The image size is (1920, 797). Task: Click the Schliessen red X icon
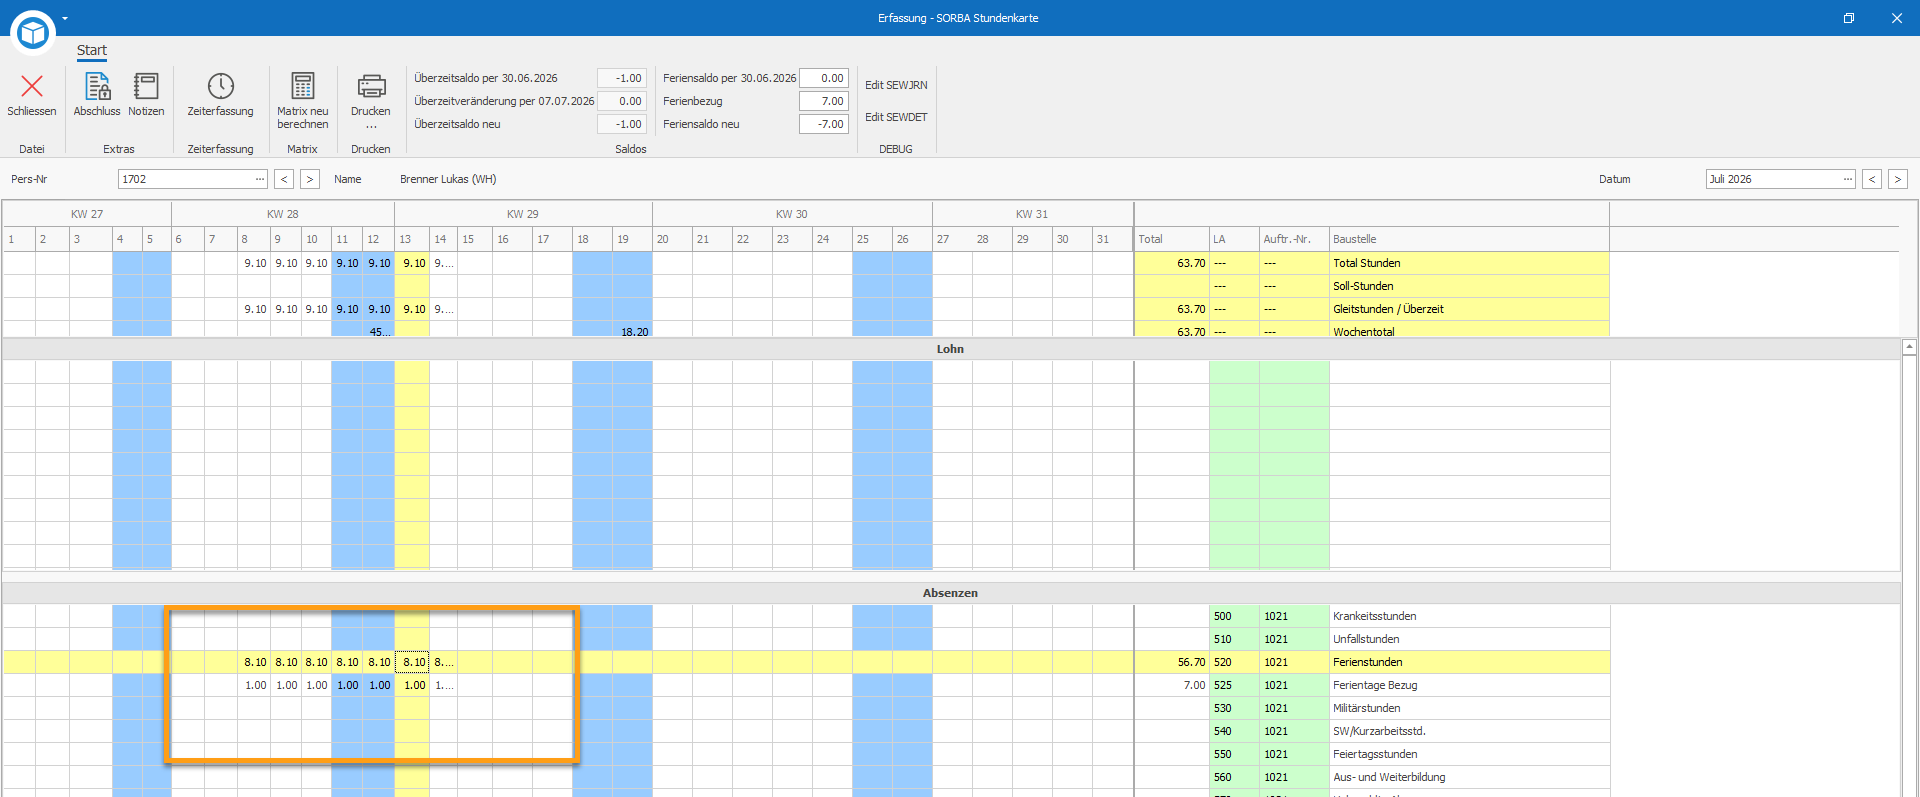point(32,87)
